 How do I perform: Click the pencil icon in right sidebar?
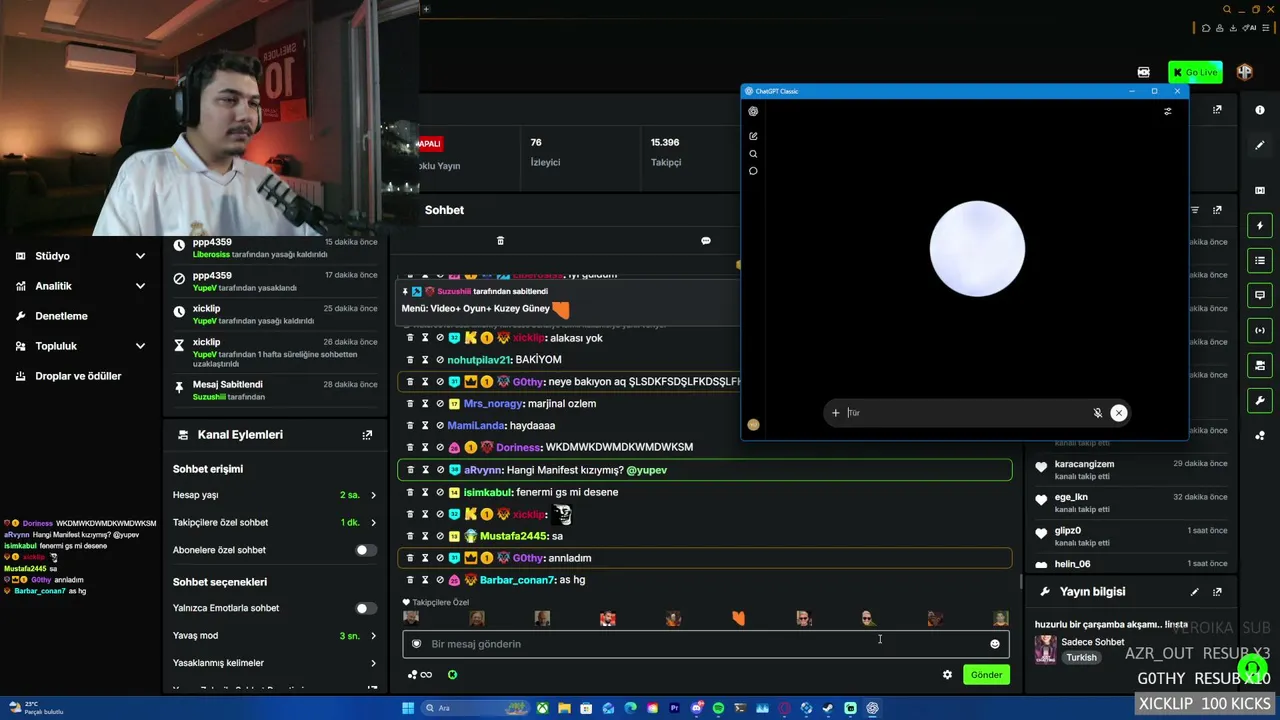(x=1260, y=145)
